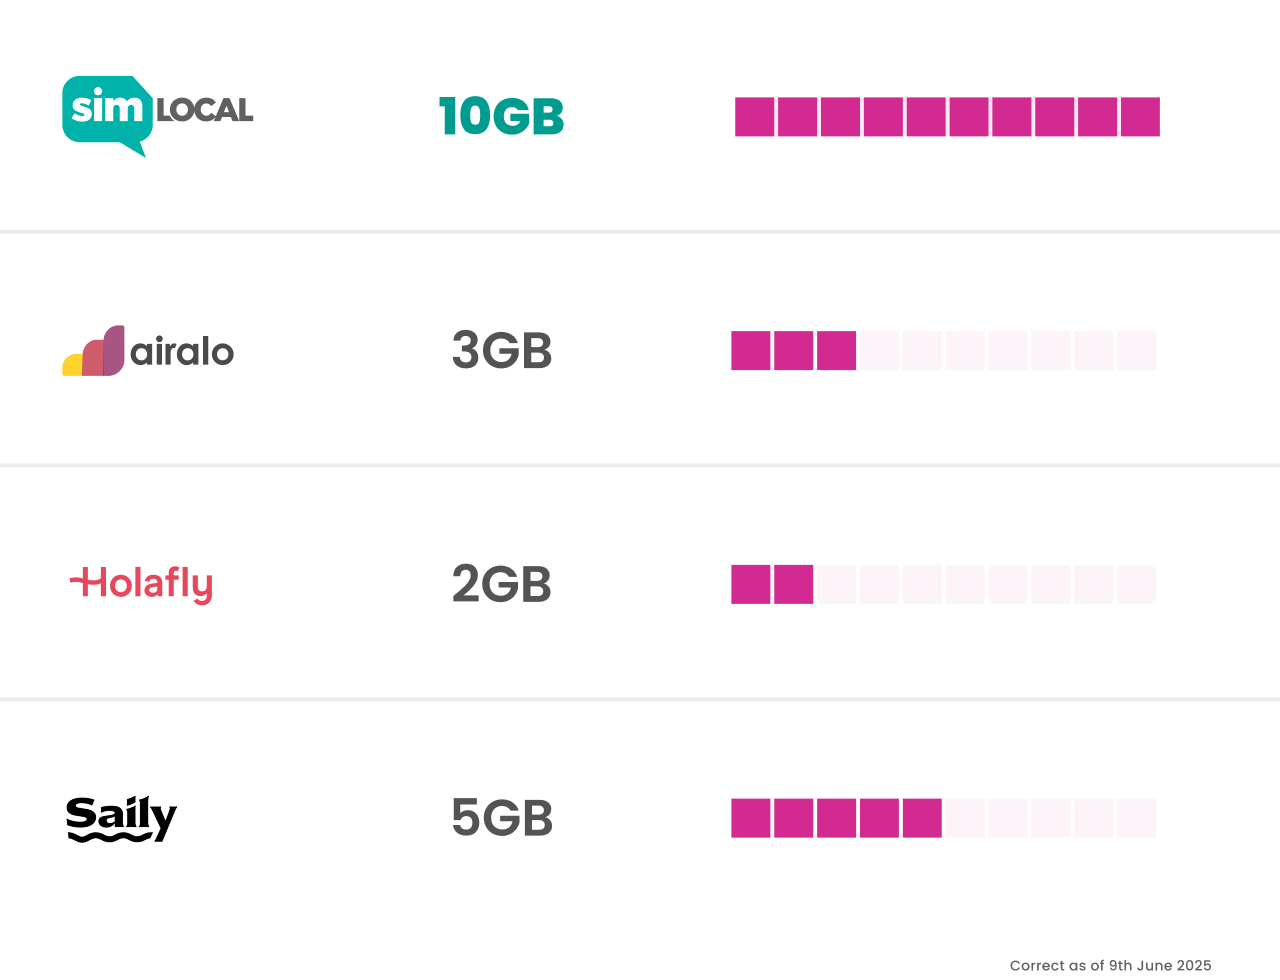Viewport: 1280px width, 980px height.
Task: Click last filled block of Sim Local bar
Action: [x=1140, y=117]
